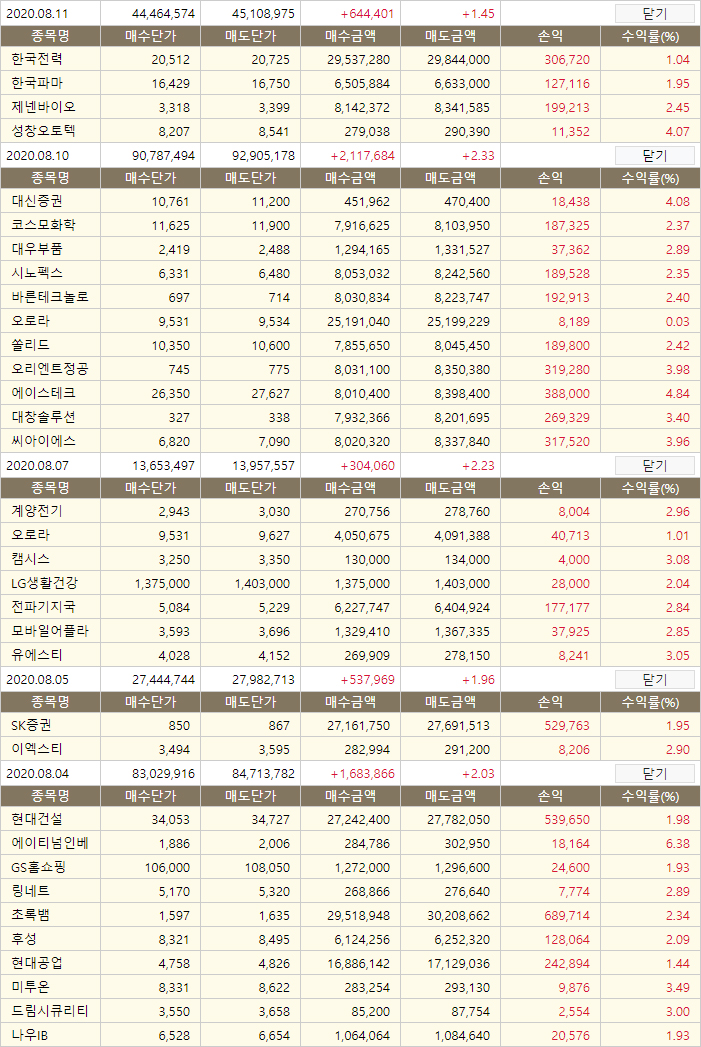Click stock name 제넨바이오
Viewport: 701px width, 1047px height.
coord(43,108)
